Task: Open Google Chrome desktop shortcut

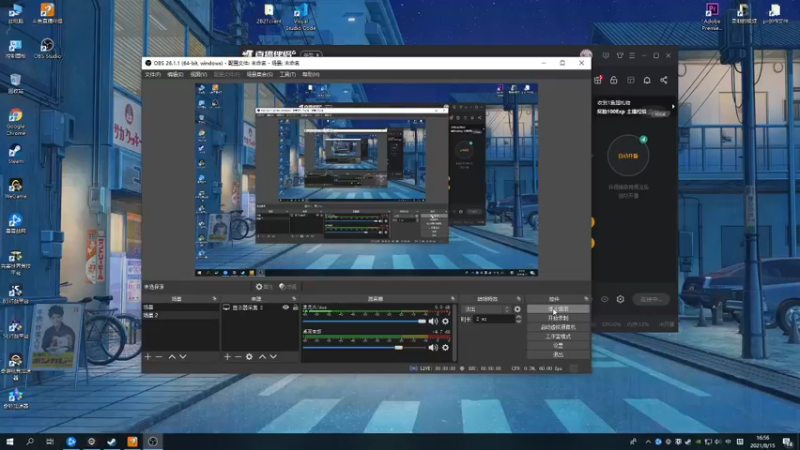Action: tap(15, 122)
